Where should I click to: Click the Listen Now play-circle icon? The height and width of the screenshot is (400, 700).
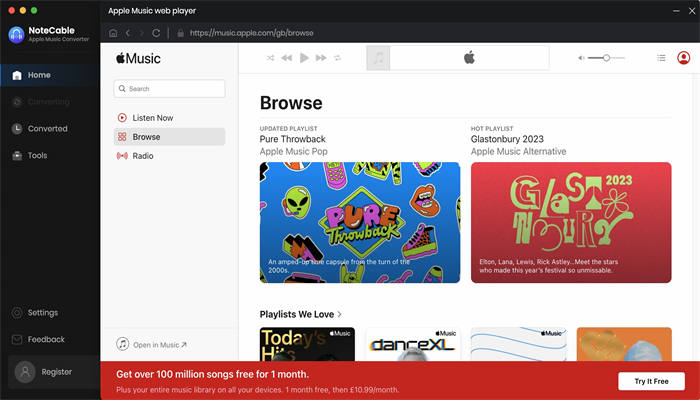(x=122, y=118)
